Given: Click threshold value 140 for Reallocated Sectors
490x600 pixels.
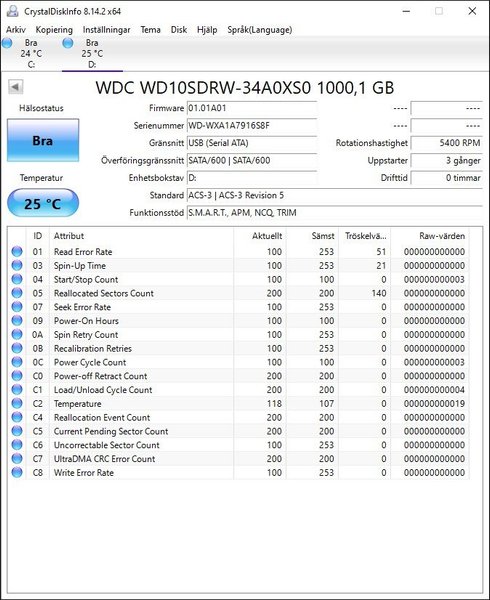Looking at the screenshot, I should (x=379, y=293).
